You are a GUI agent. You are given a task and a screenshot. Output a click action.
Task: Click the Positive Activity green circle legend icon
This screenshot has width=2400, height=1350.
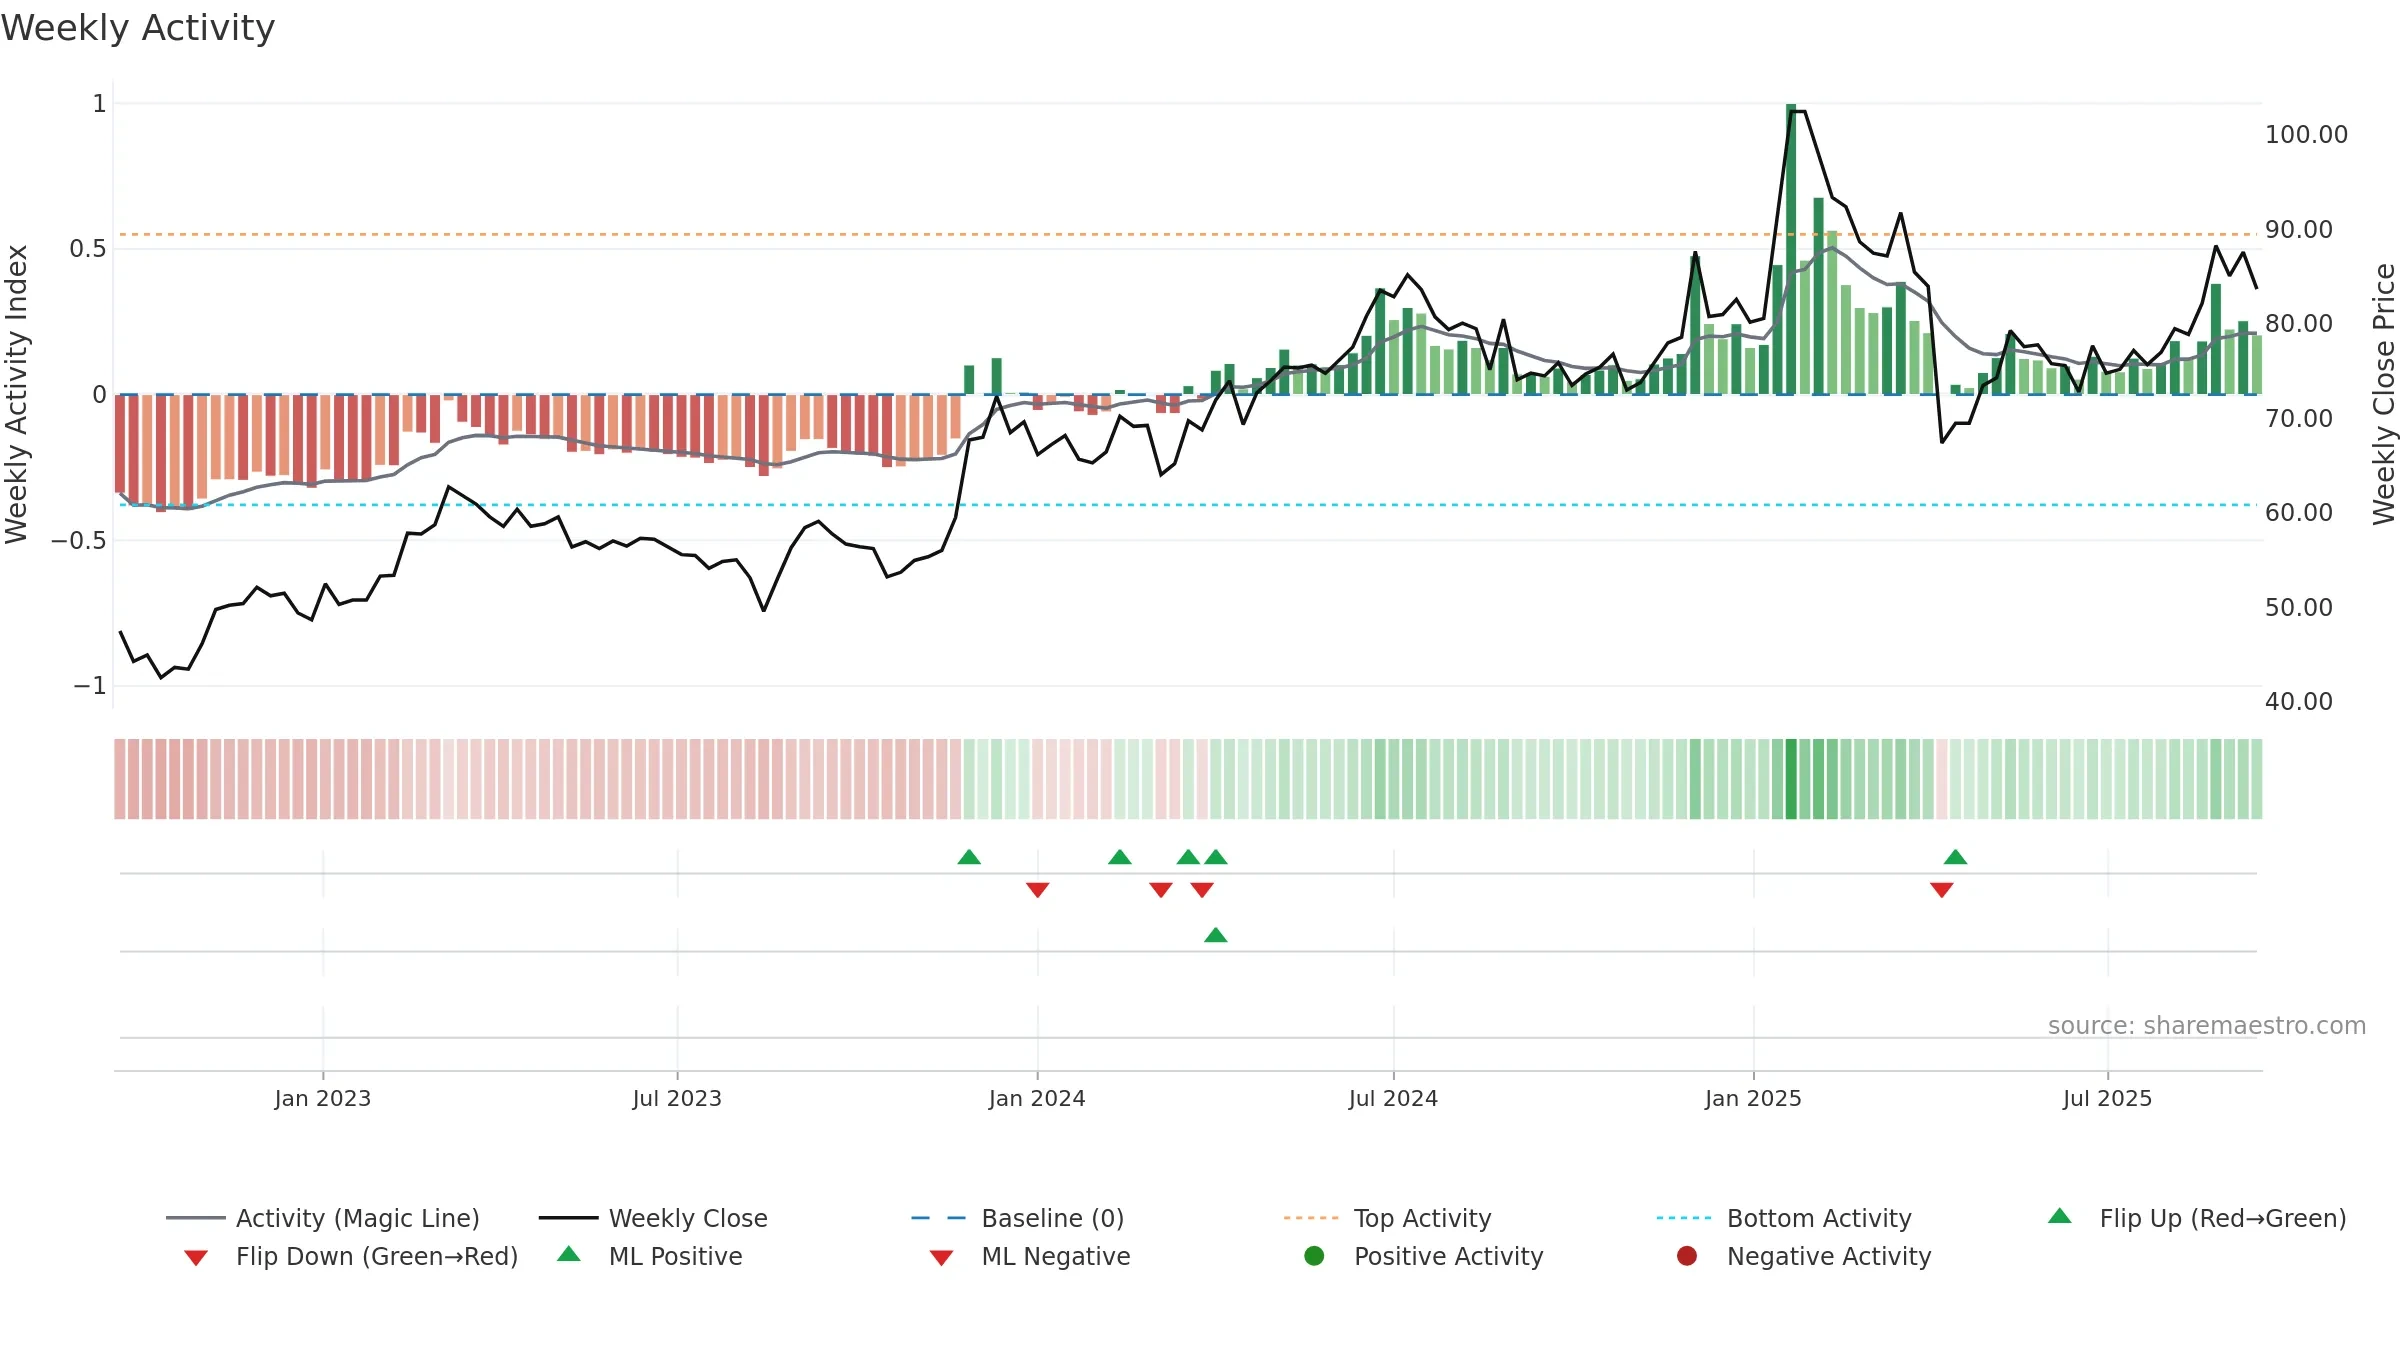(1314, 1256)
